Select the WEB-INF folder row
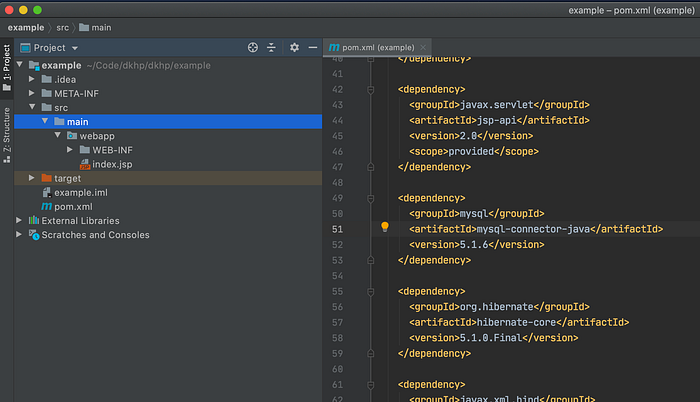700x402 pixels. point(168,150)
